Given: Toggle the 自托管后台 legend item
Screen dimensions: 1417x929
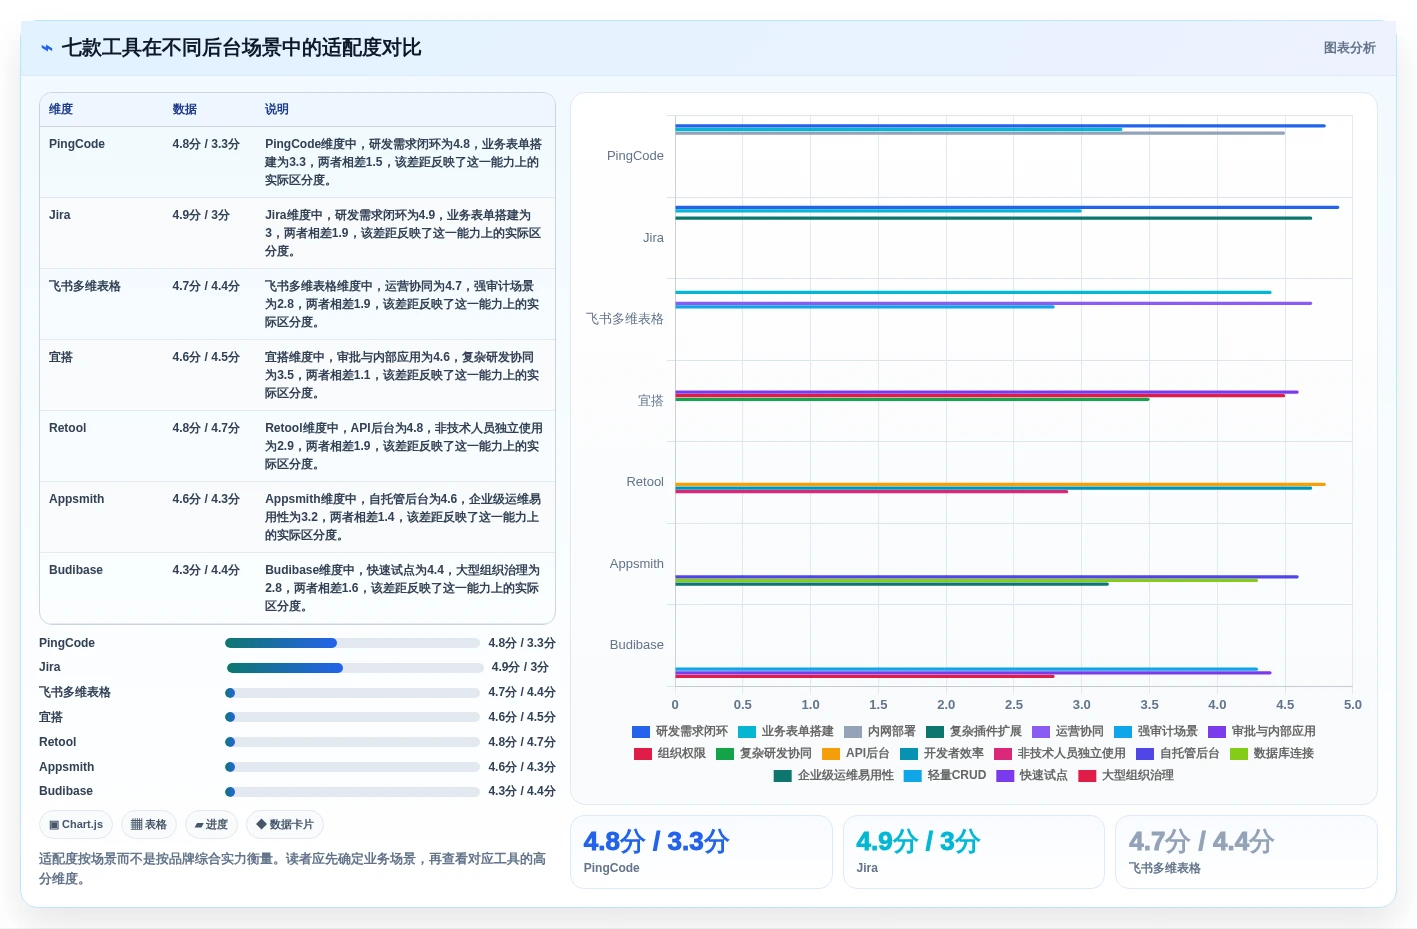Looking at the screenshot, I should pyautogui.click(x=1177, y=754).
